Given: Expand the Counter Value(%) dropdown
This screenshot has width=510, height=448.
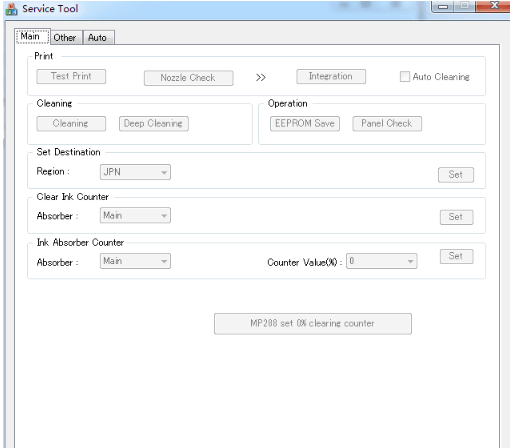Looking at the screenshot, I should pyautogui.click(x=382, y=261).
